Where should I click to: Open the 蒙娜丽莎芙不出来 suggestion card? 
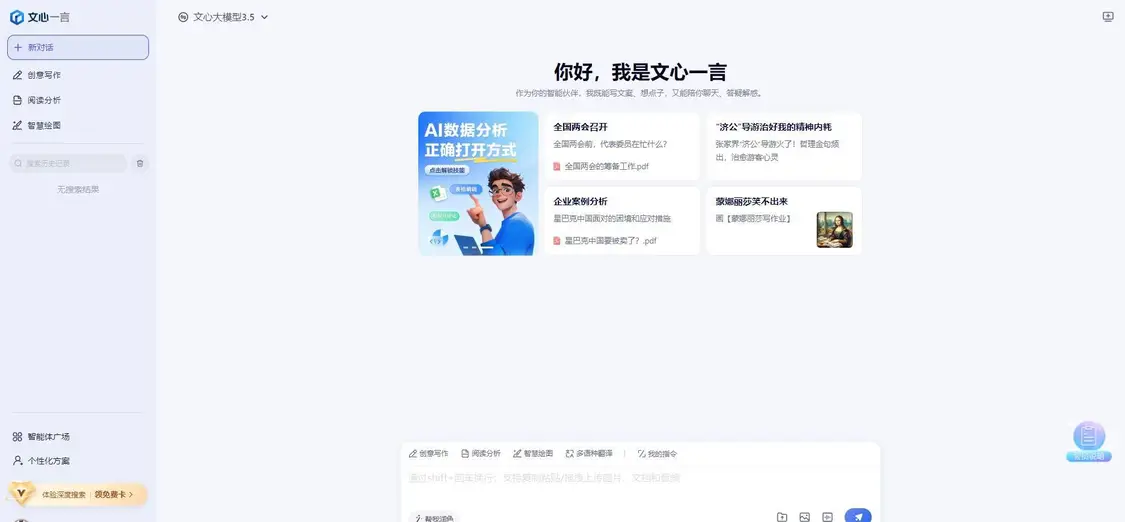click(x=783, y=221)
